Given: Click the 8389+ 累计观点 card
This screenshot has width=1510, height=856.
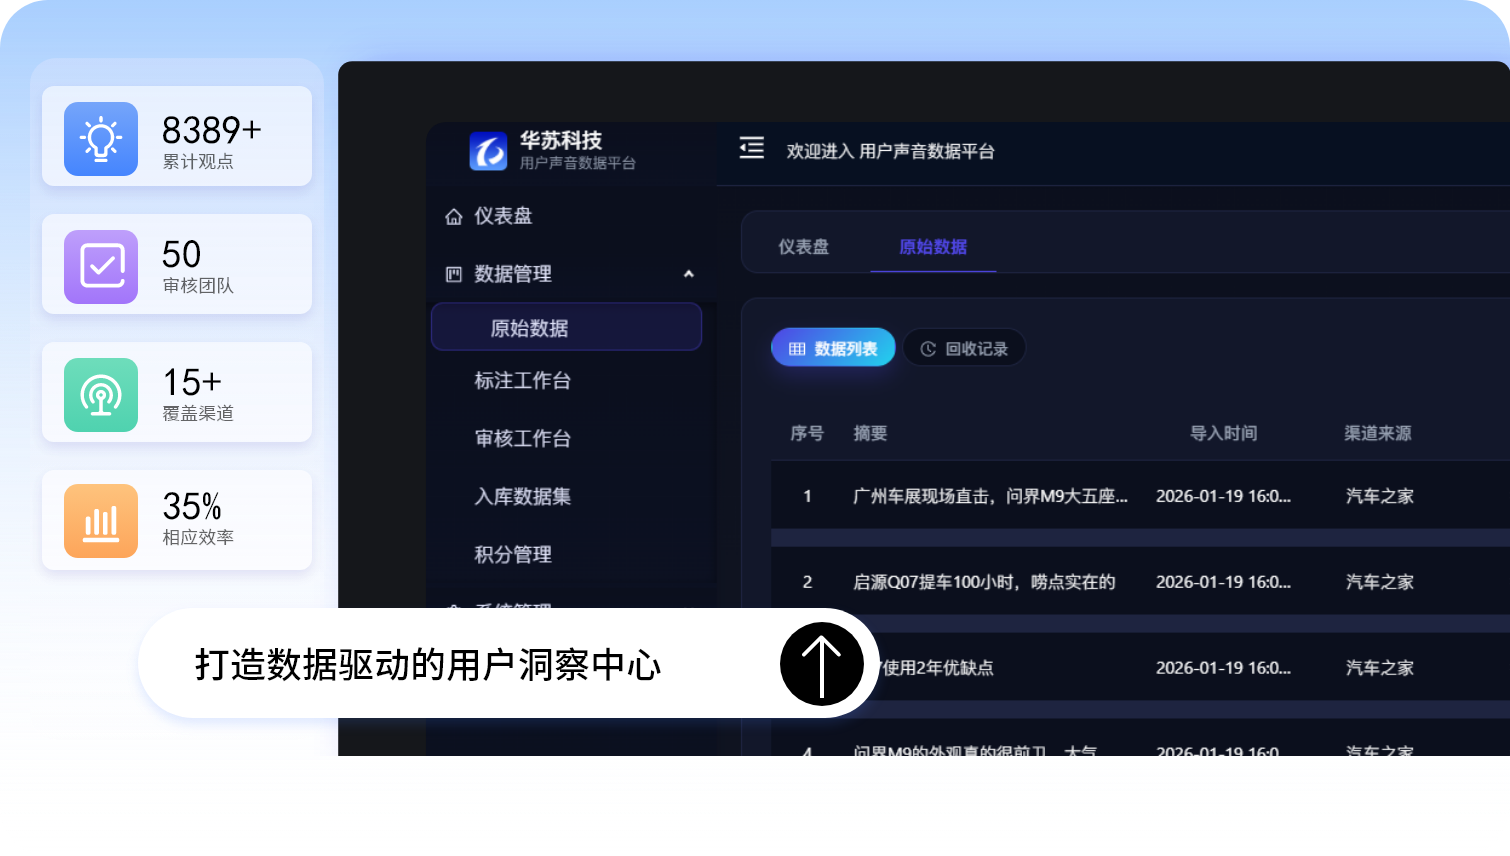Looking at the screenshot, I should coord(177,136).
